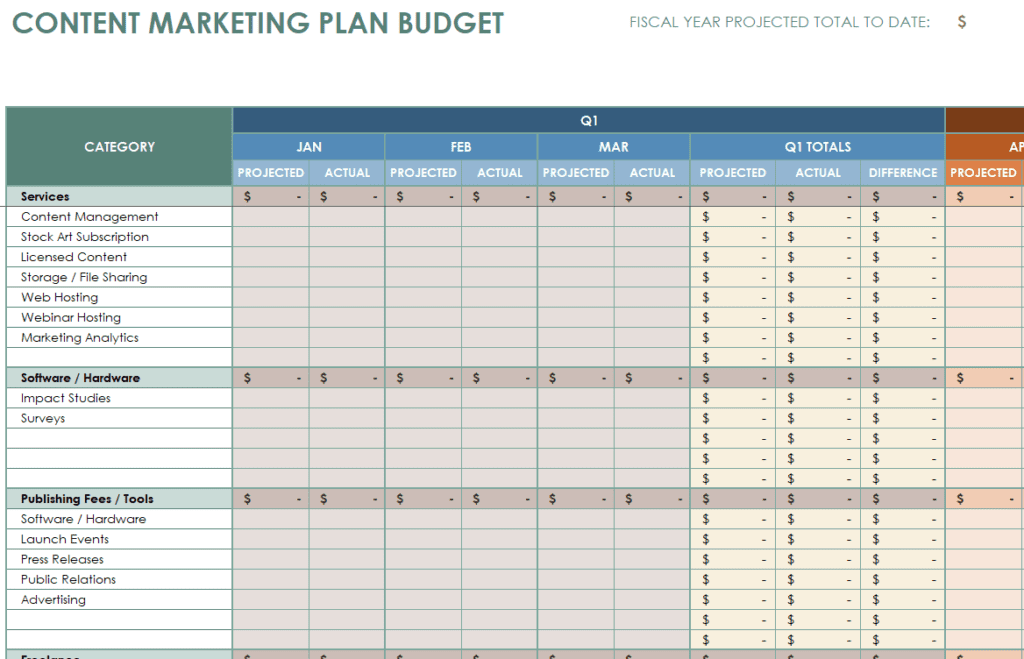Select the CATEGORY header cell
The height and width of the screenshot is (659, 1024).
pos(120,147)
